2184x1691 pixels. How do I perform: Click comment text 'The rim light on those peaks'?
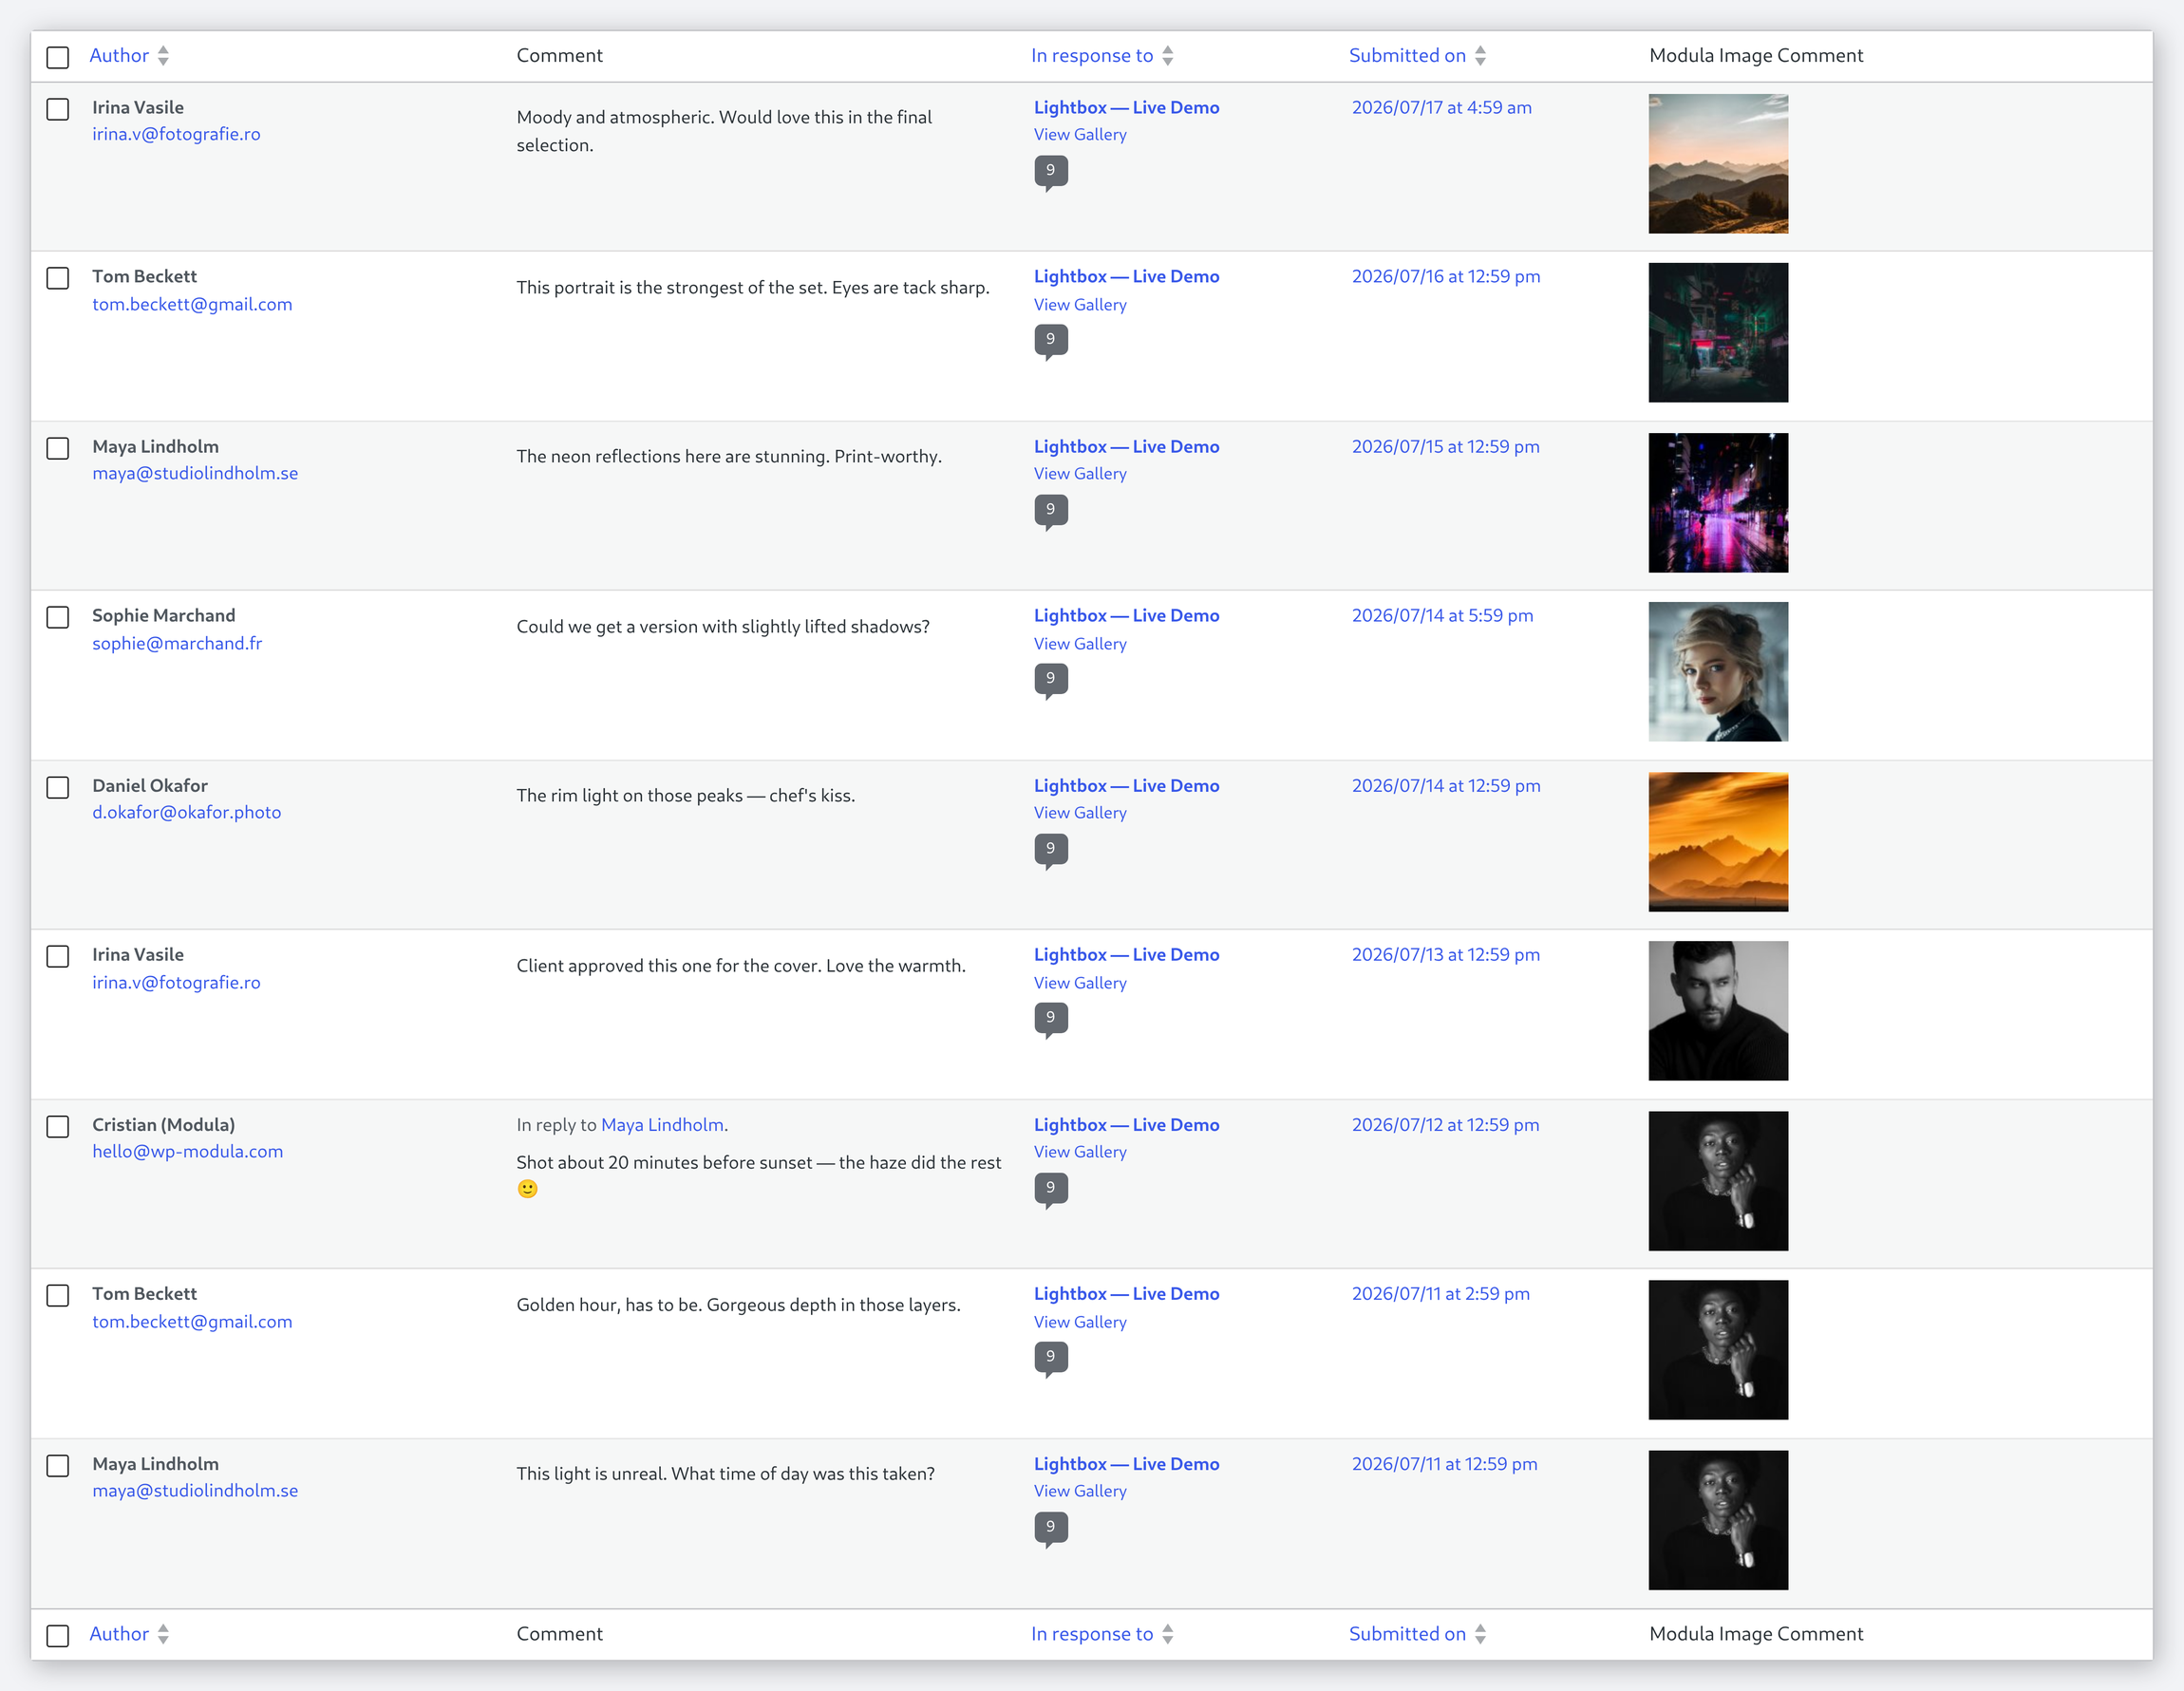click(629, 795)
